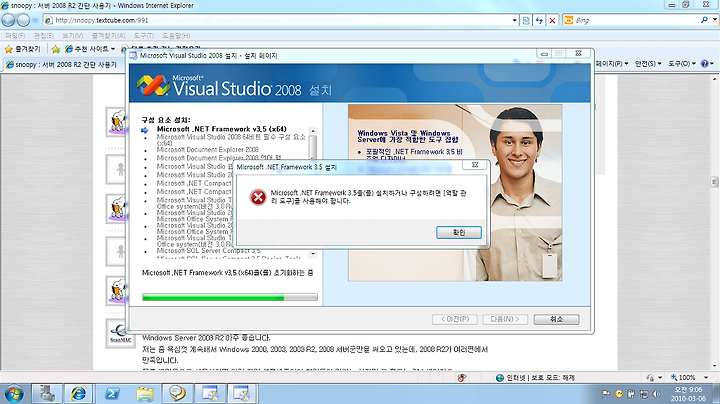Click the Windows Explorer folder taskbar icon
The height and width of the screenshot is (404, 720).
coord(145,394)
